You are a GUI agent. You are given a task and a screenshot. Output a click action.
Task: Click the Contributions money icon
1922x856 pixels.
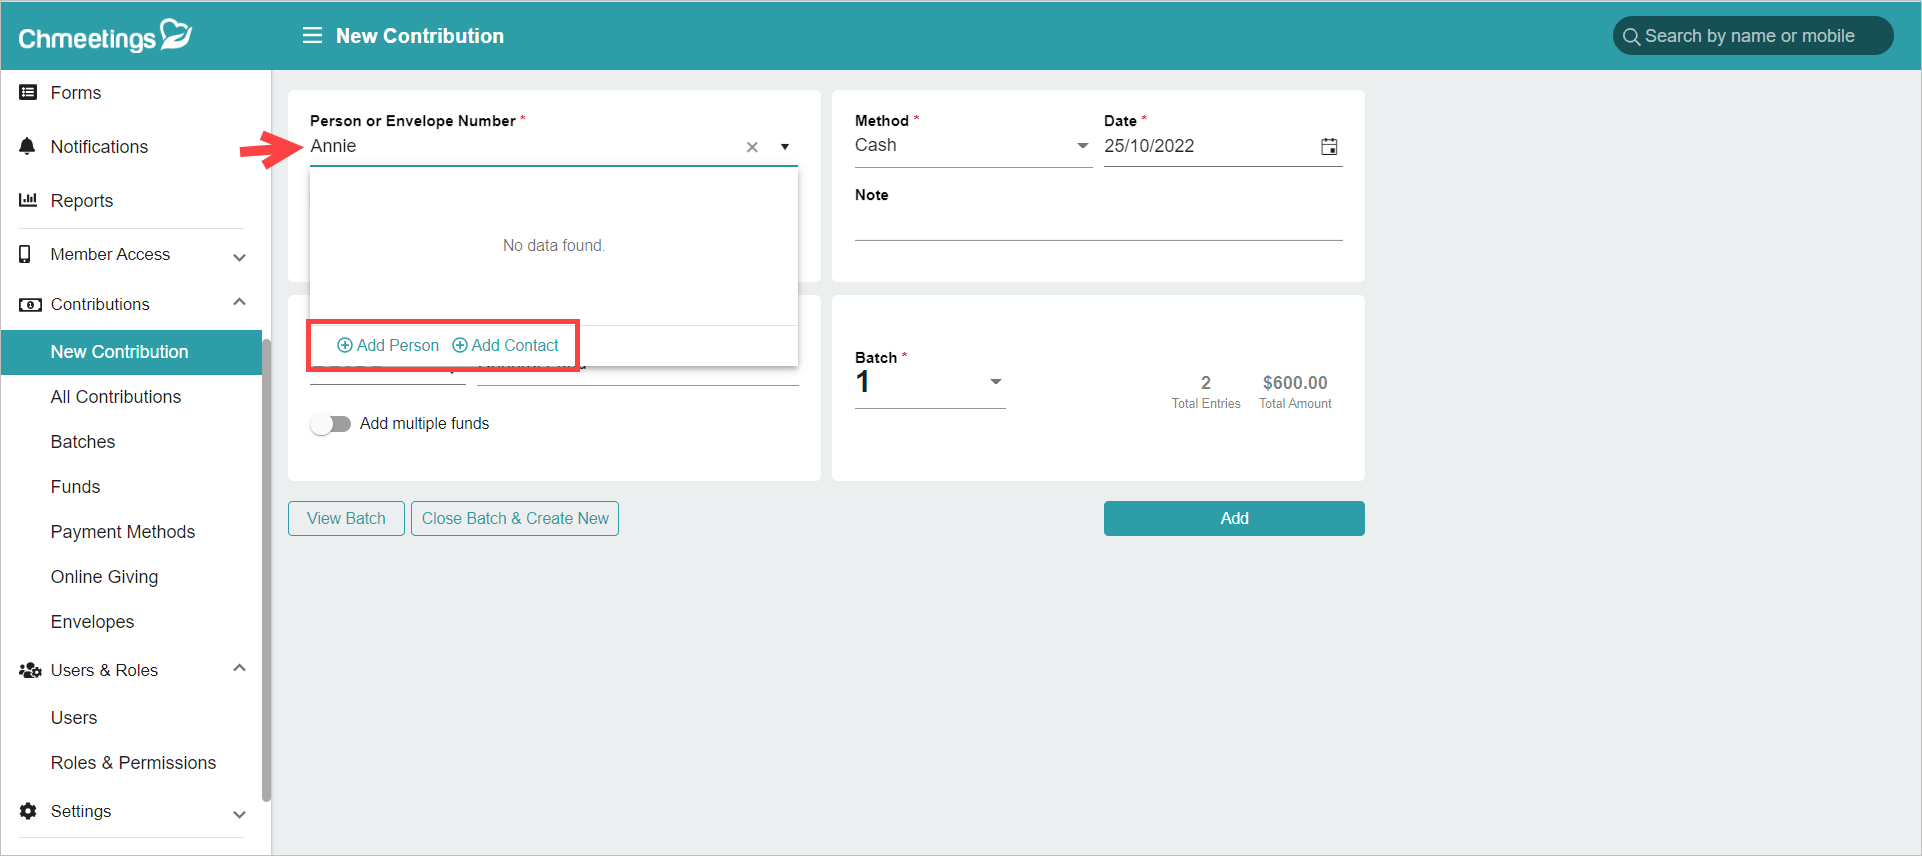coord(30,304)
